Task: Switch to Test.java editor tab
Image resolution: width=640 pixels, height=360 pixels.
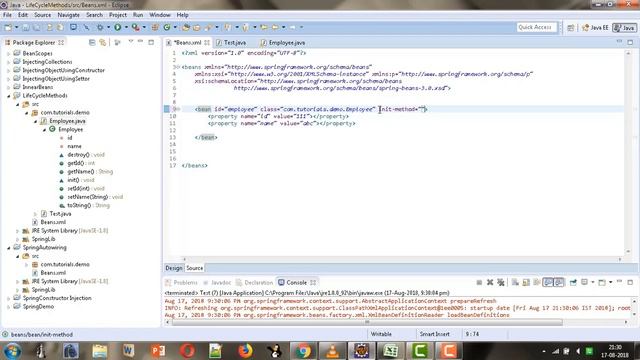Action: (x=231, y=42)
